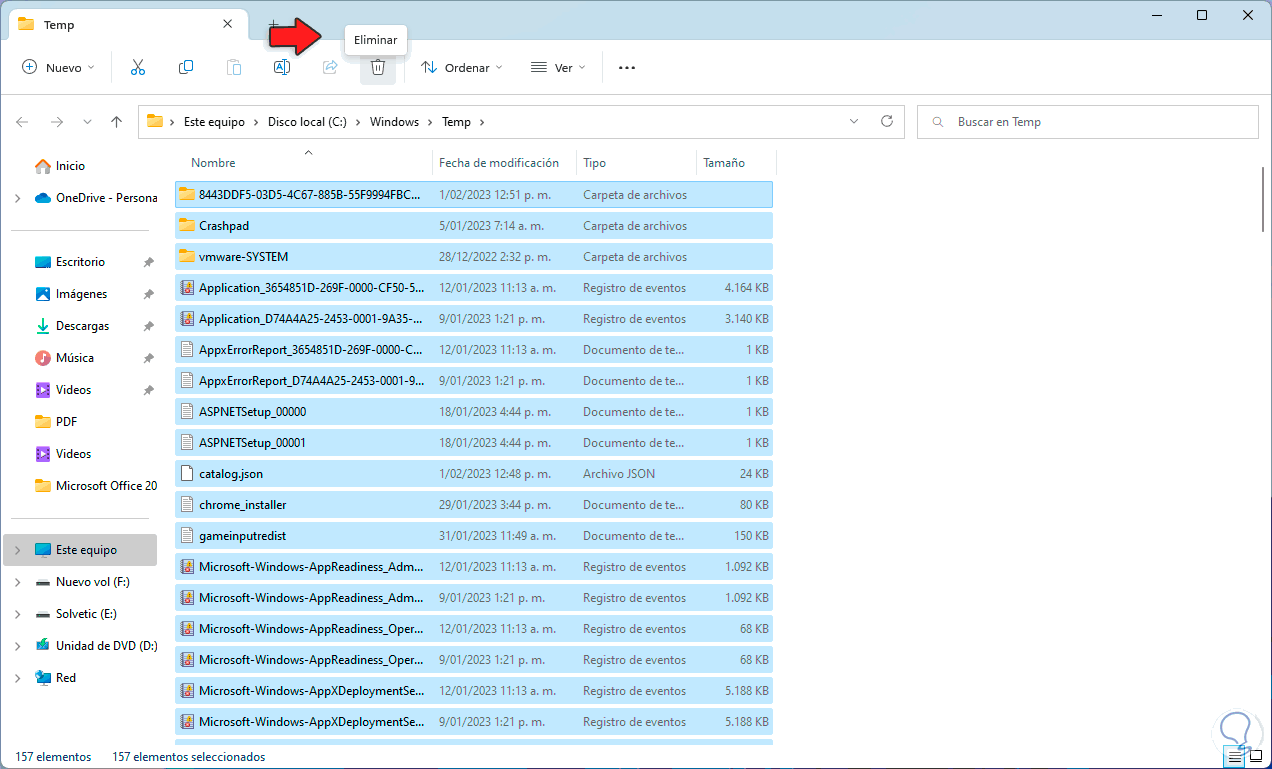Click the Rename icon in toolbar

(x=282, y=68)
